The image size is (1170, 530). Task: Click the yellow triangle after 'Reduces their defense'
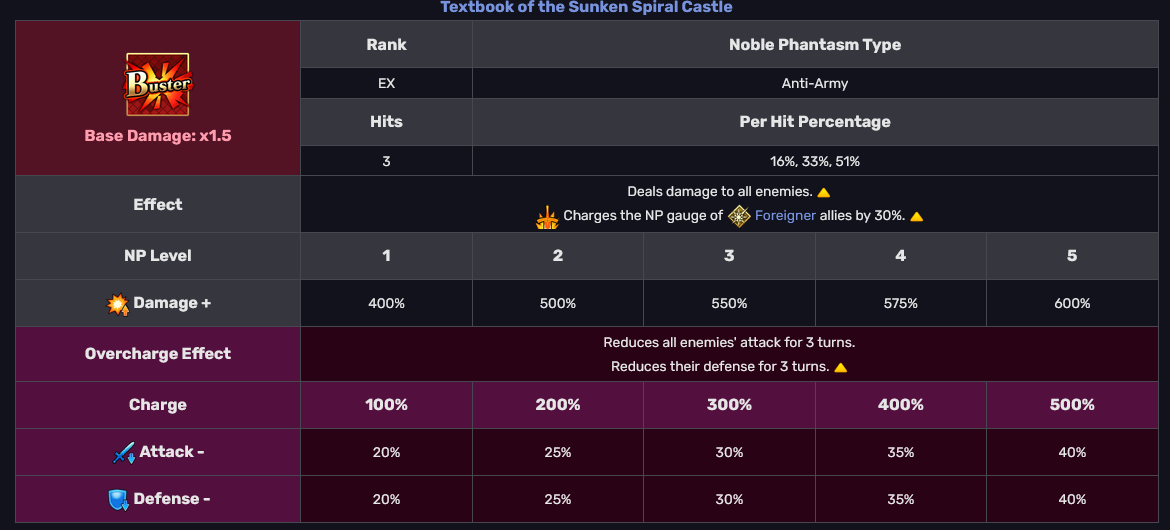(840, 367)
